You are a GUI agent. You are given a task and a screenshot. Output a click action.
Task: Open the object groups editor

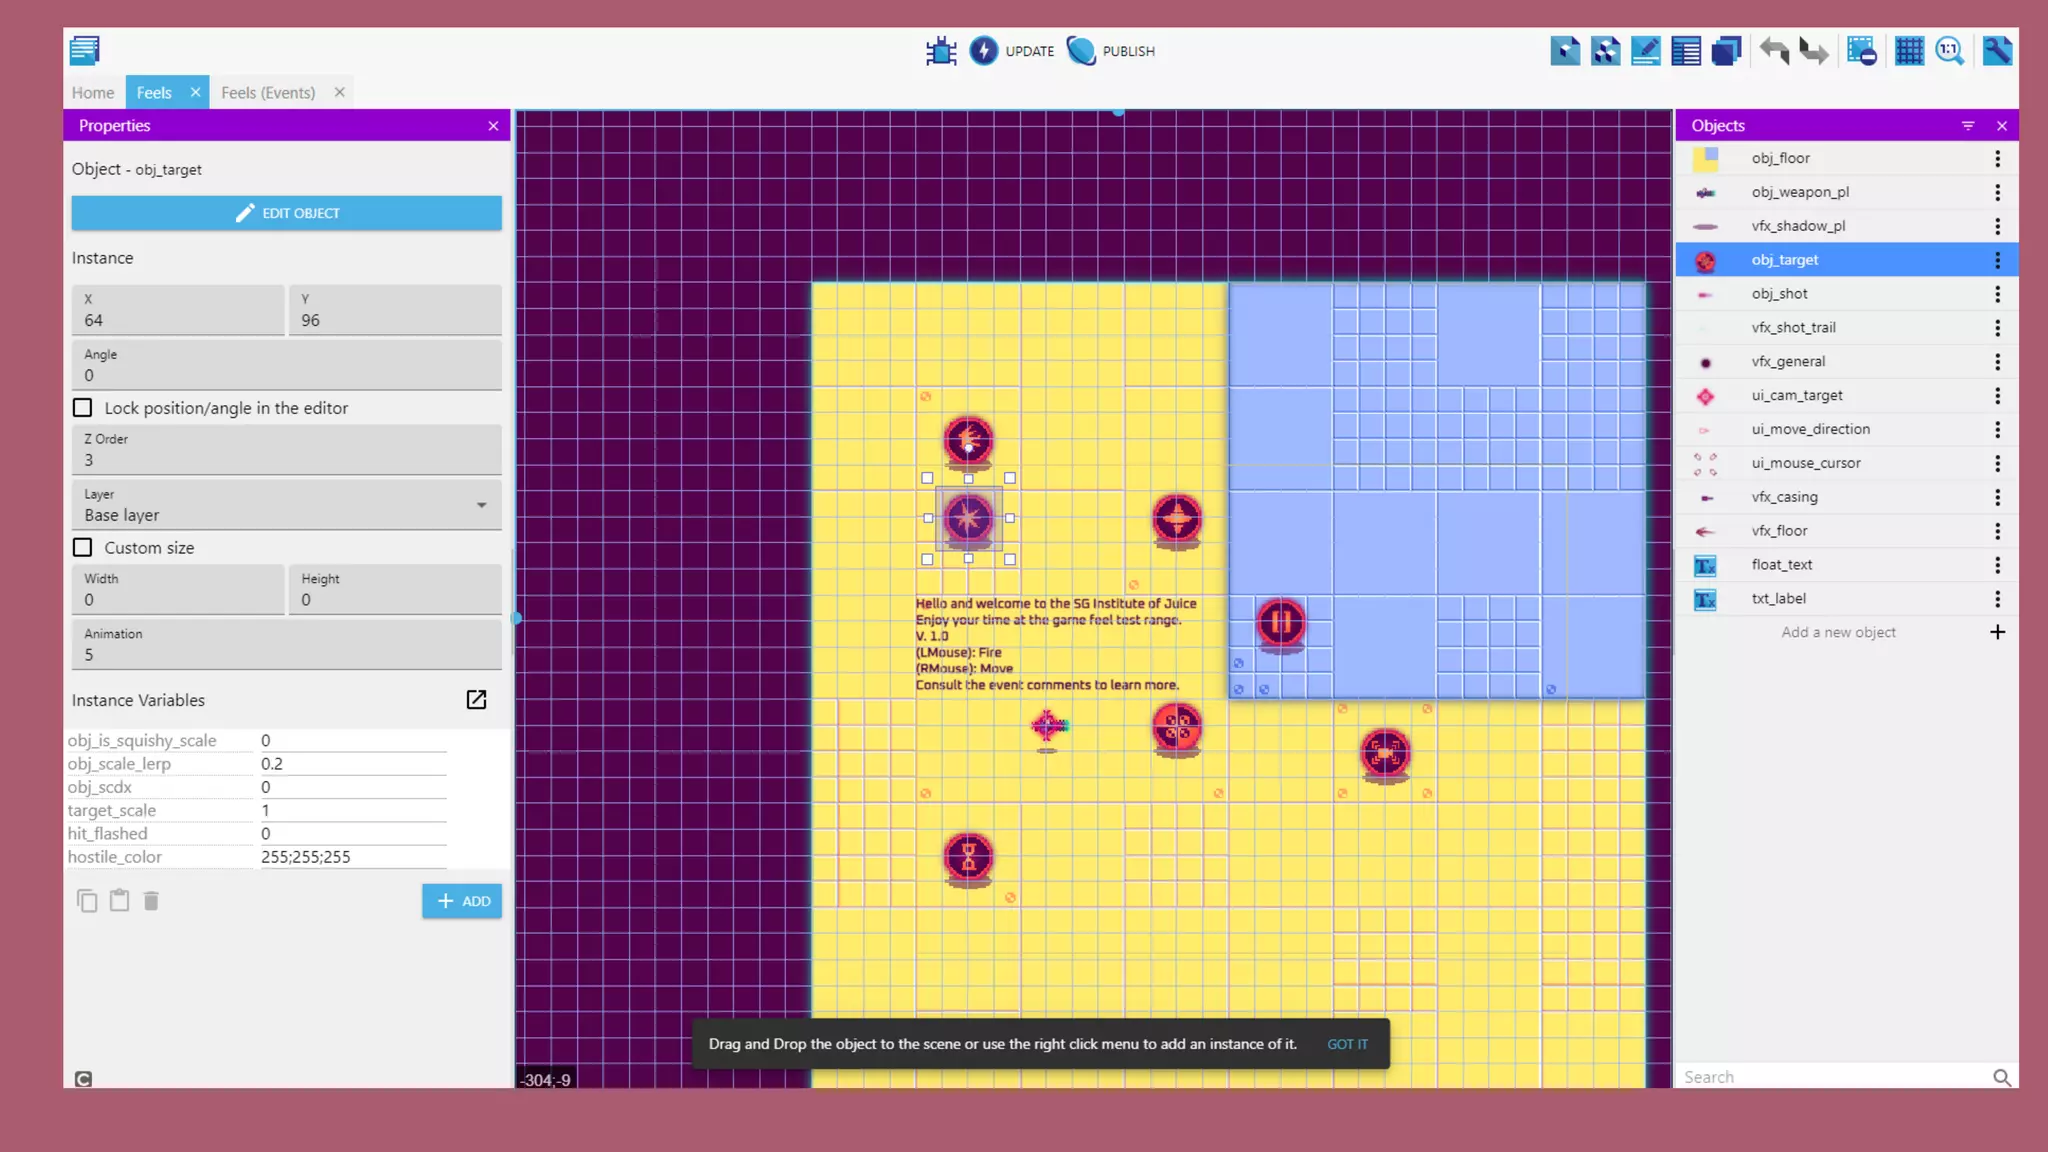point(1605,51)
